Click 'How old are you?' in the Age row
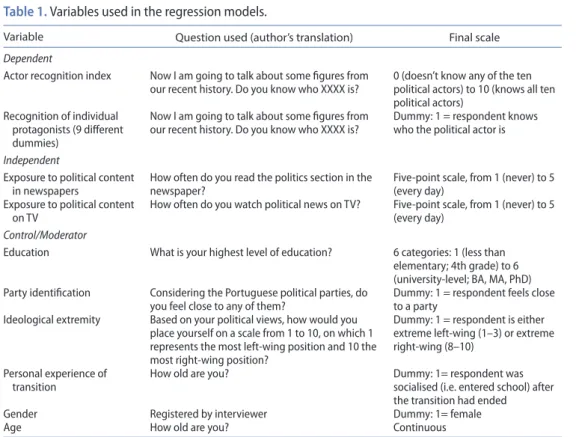Viewport: 576px width, 437px height. coord(189,427)
